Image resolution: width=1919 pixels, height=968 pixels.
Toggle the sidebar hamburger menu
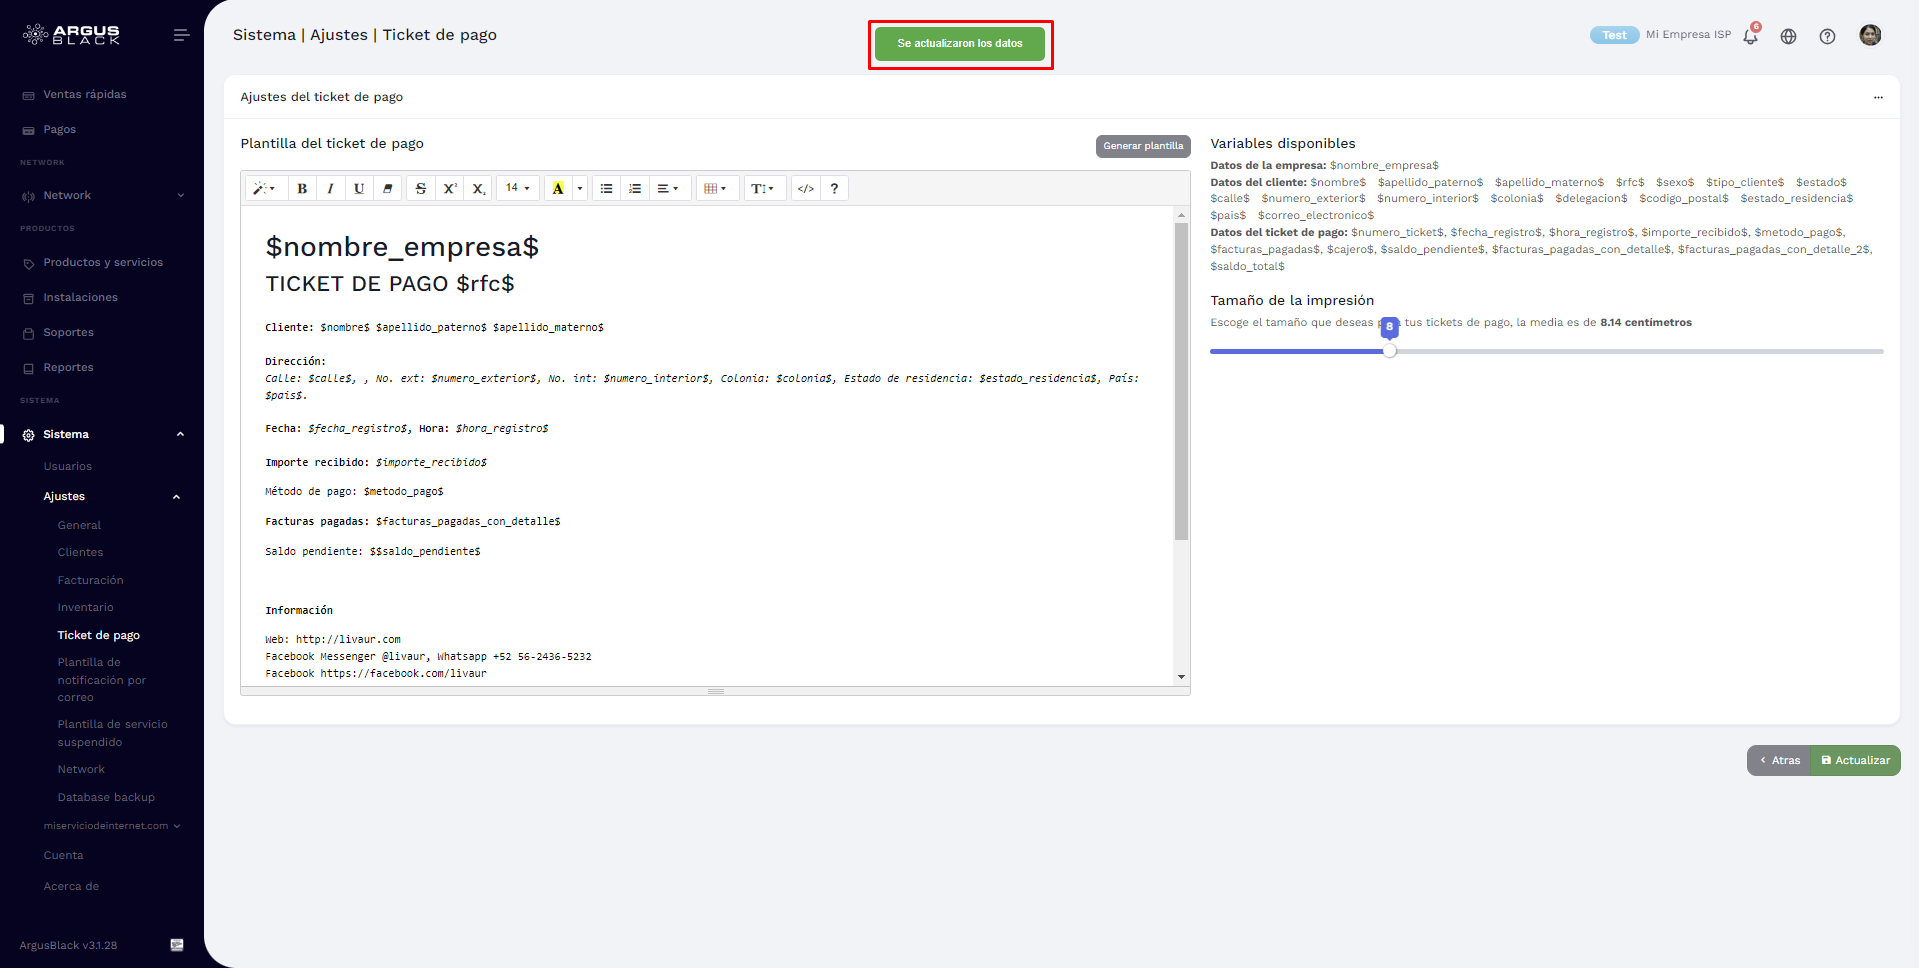click(181, 35)
